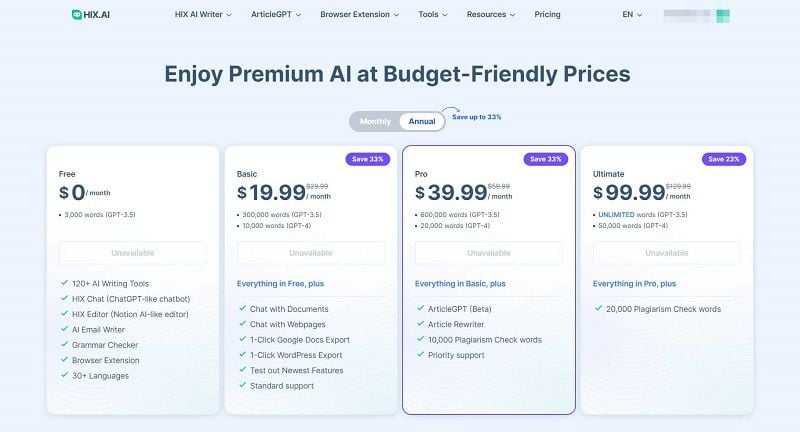
Task: Click the Unavailable button in Basic plan
Action: point(310,253)
